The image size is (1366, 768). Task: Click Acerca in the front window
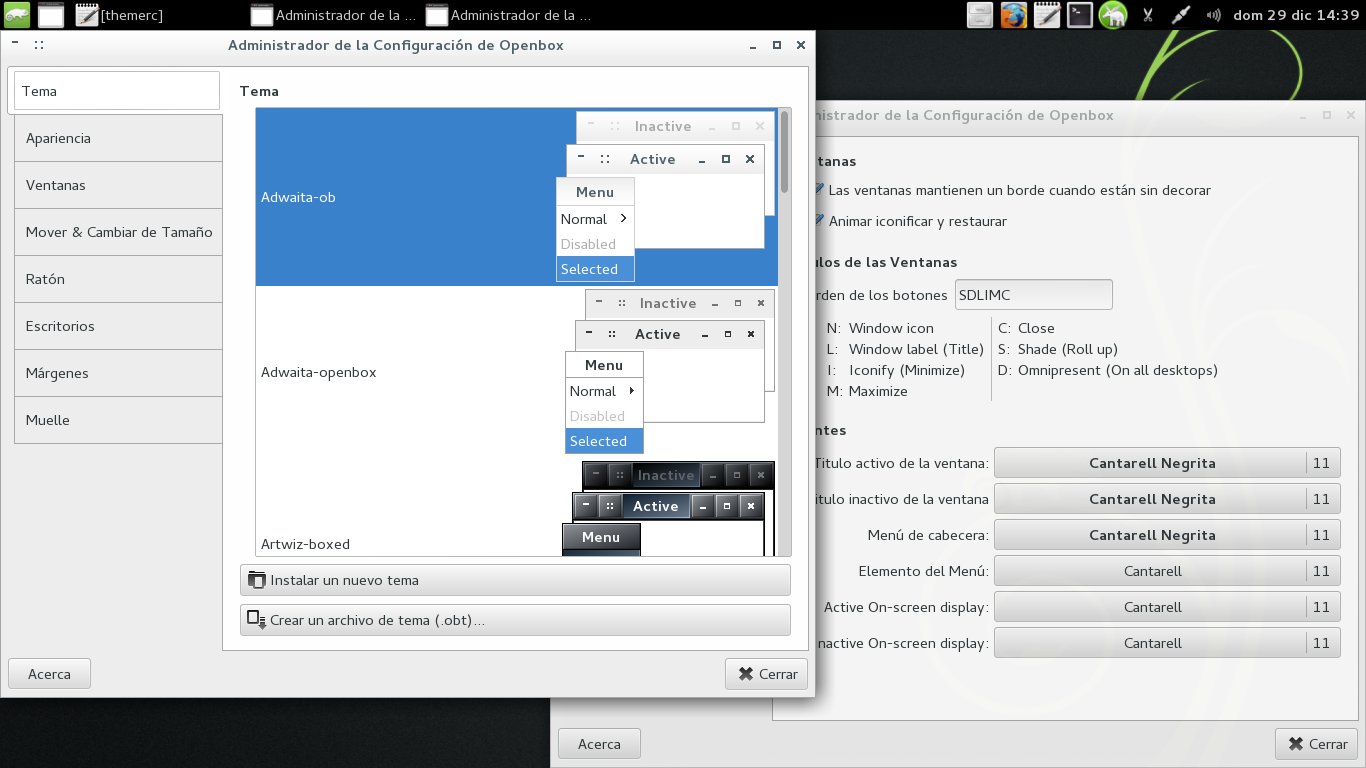pos(49,674)
